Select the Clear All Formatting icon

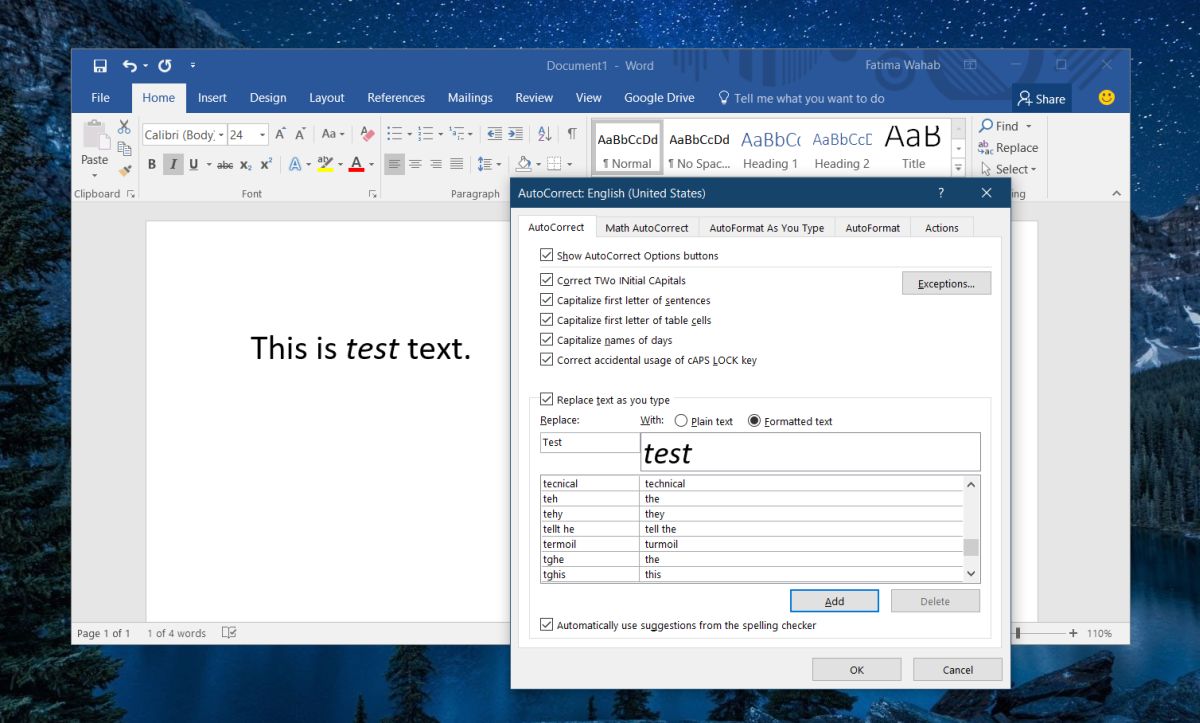tap(368, 133)
